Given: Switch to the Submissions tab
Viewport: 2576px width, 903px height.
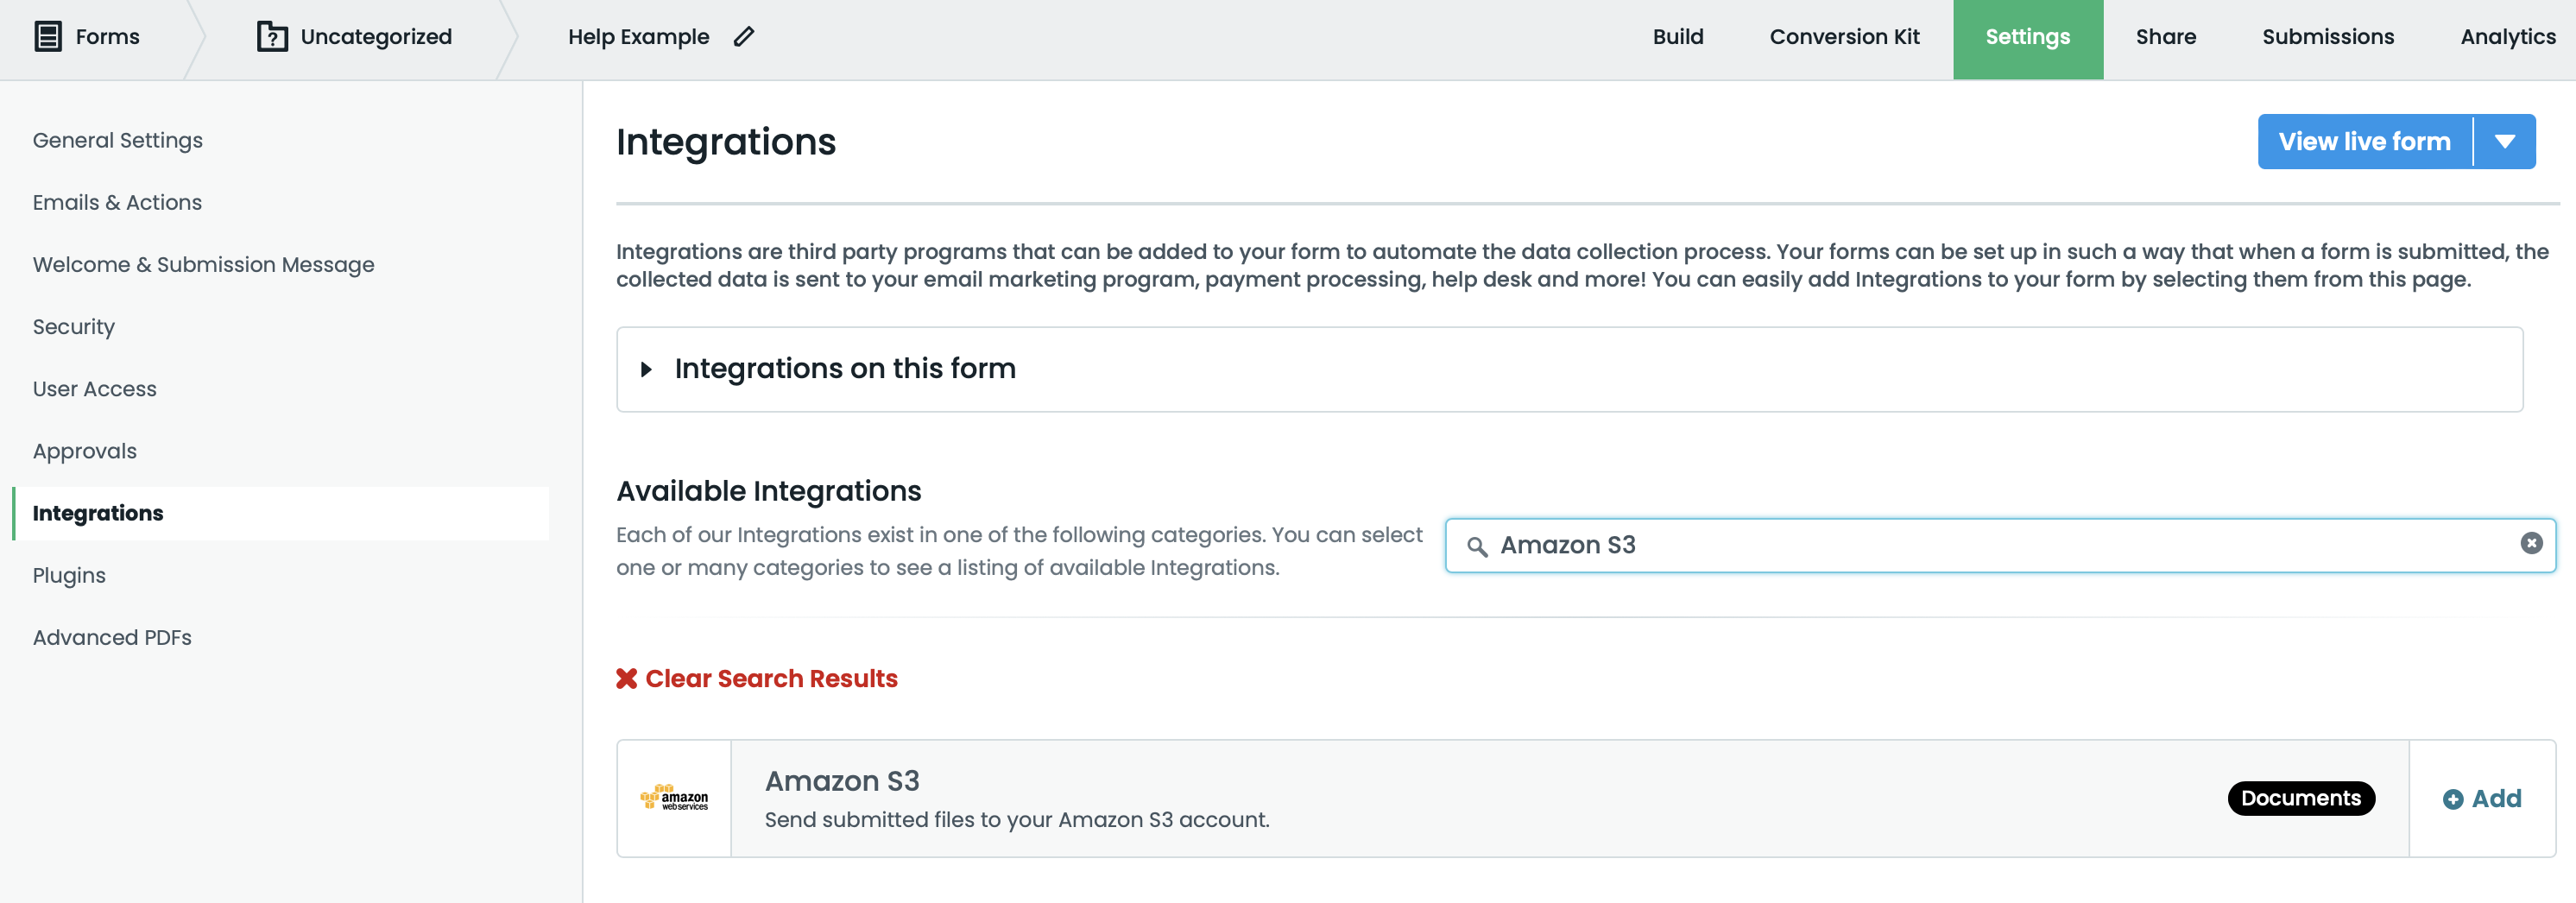Looking at the screenshot, I should coord(2327,37).
